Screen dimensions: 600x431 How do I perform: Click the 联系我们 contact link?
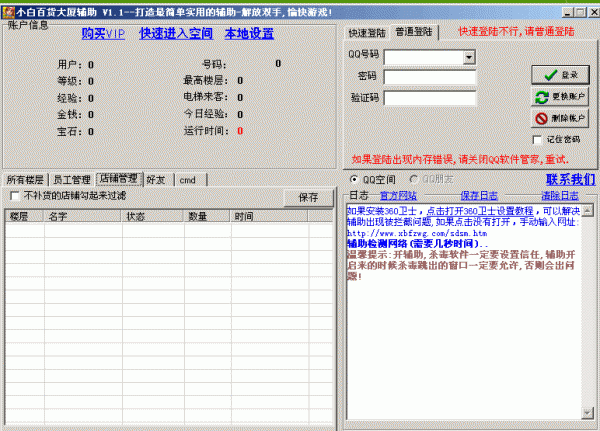click(x=570, y=179)
